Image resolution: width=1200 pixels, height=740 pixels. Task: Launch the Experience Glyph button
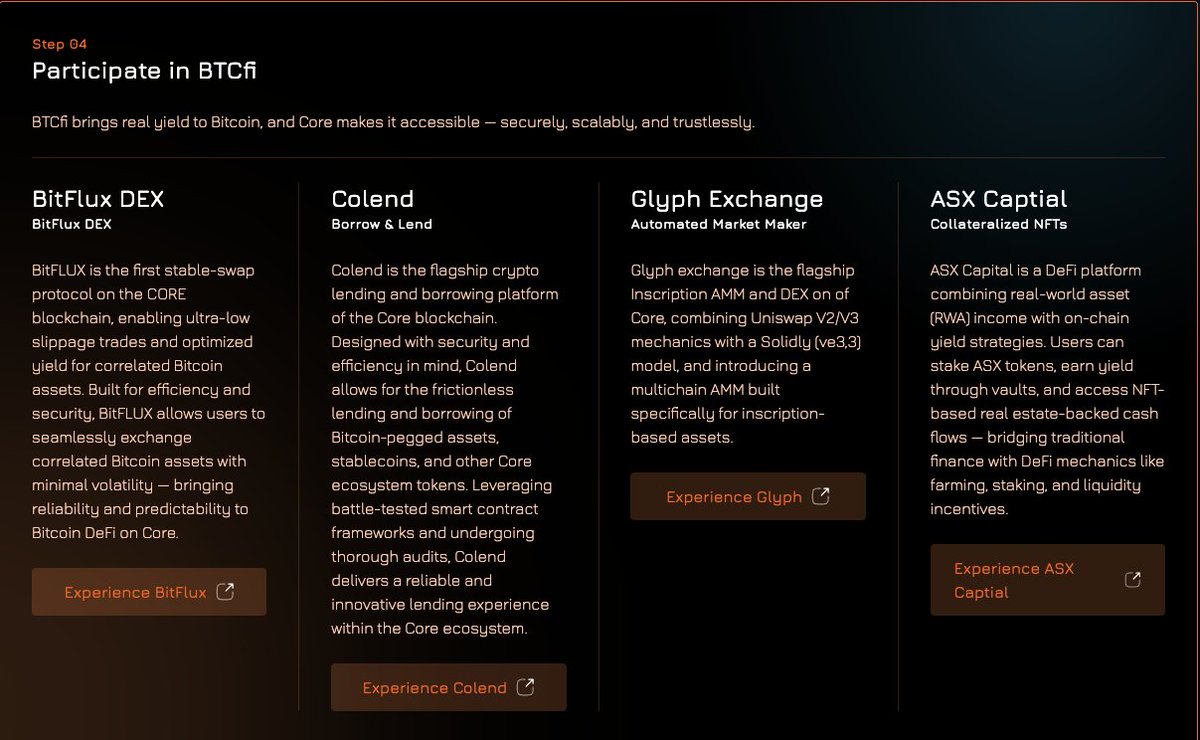coord(748,496)
